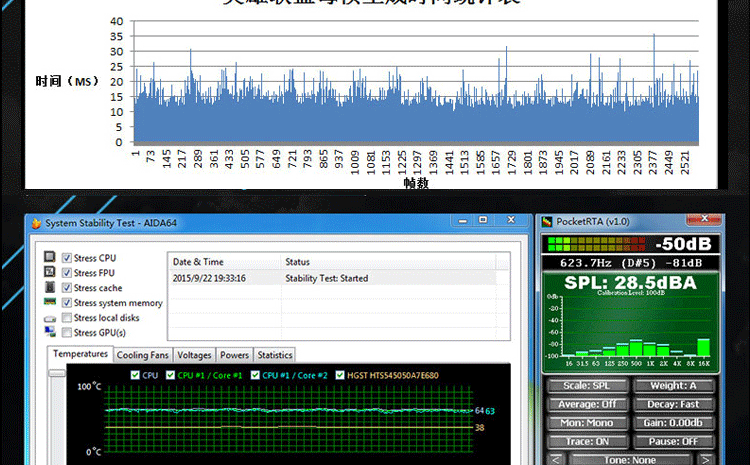
Task: Uncheck the Stress system memory checkbox
Action: coord(67,303)
